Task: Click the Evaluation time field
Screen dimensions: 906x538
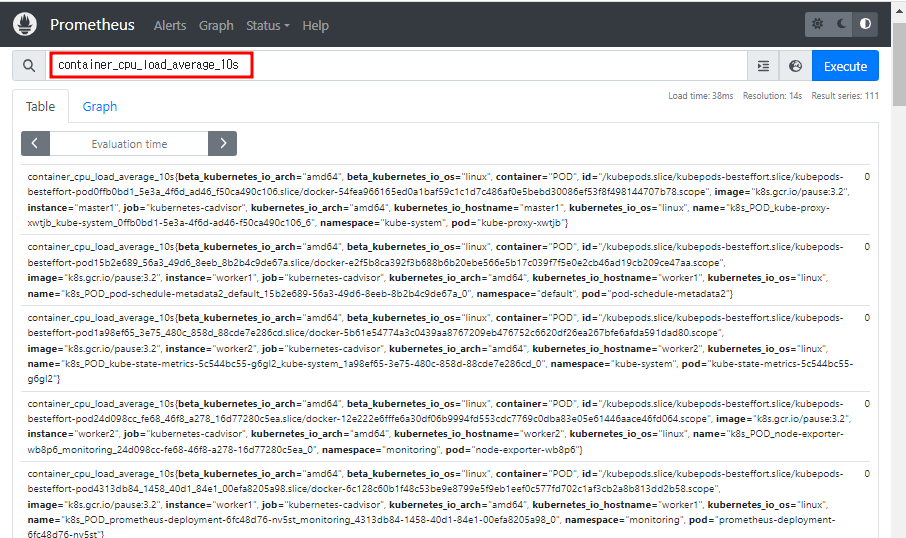Action: coord(129,143)
